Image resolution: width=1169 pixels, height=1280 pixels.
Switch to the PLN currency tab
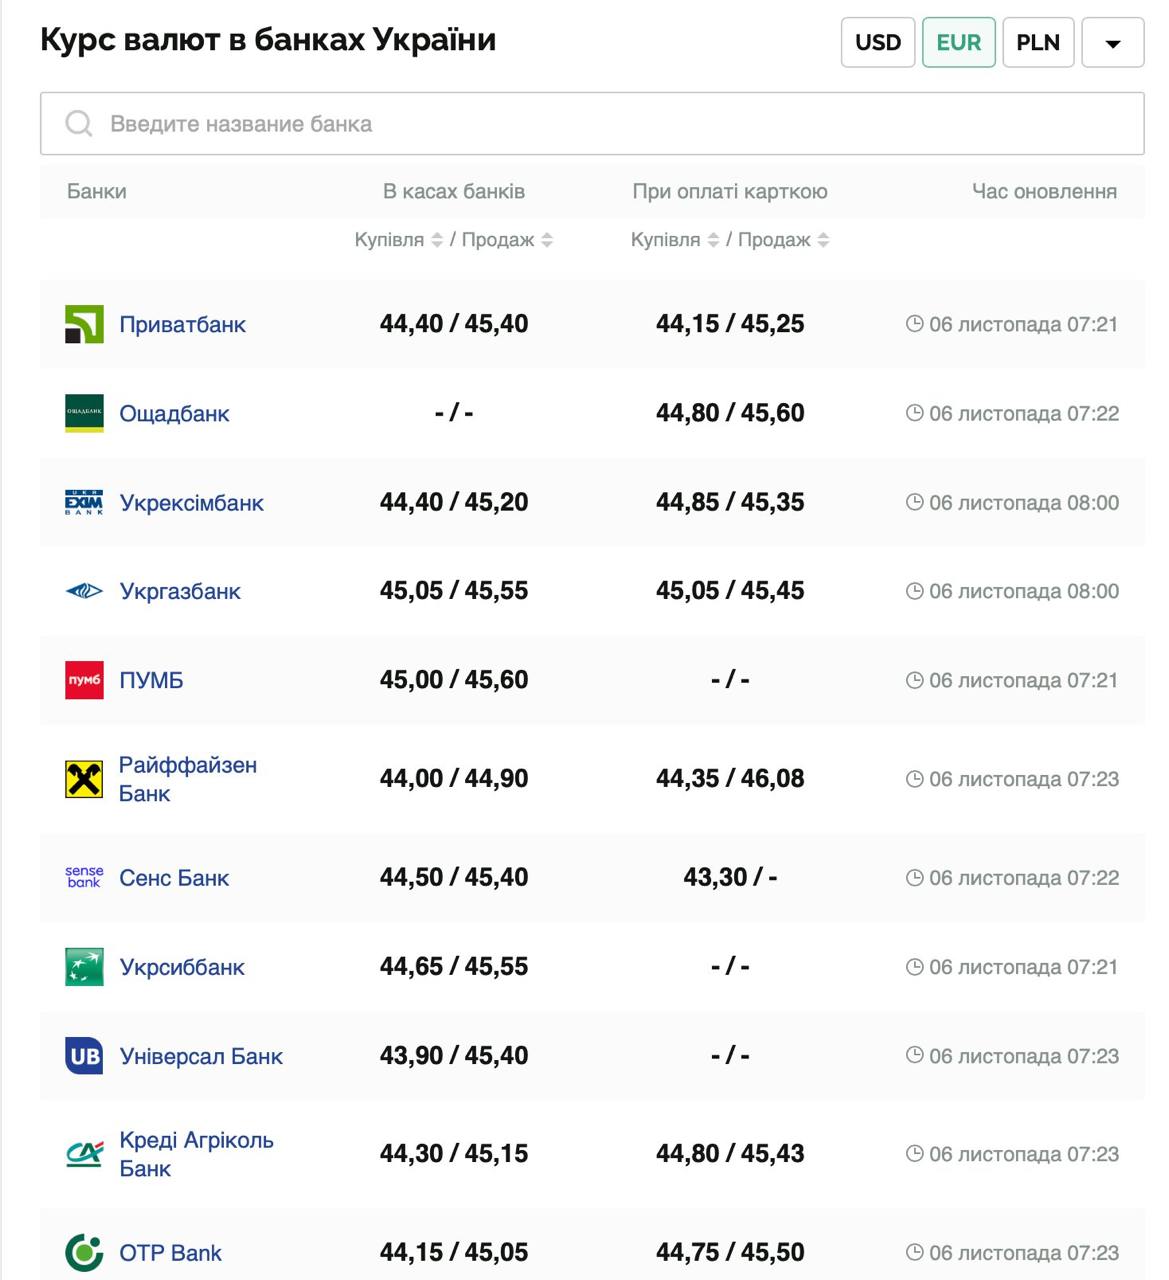click(x=1038, y=43)
